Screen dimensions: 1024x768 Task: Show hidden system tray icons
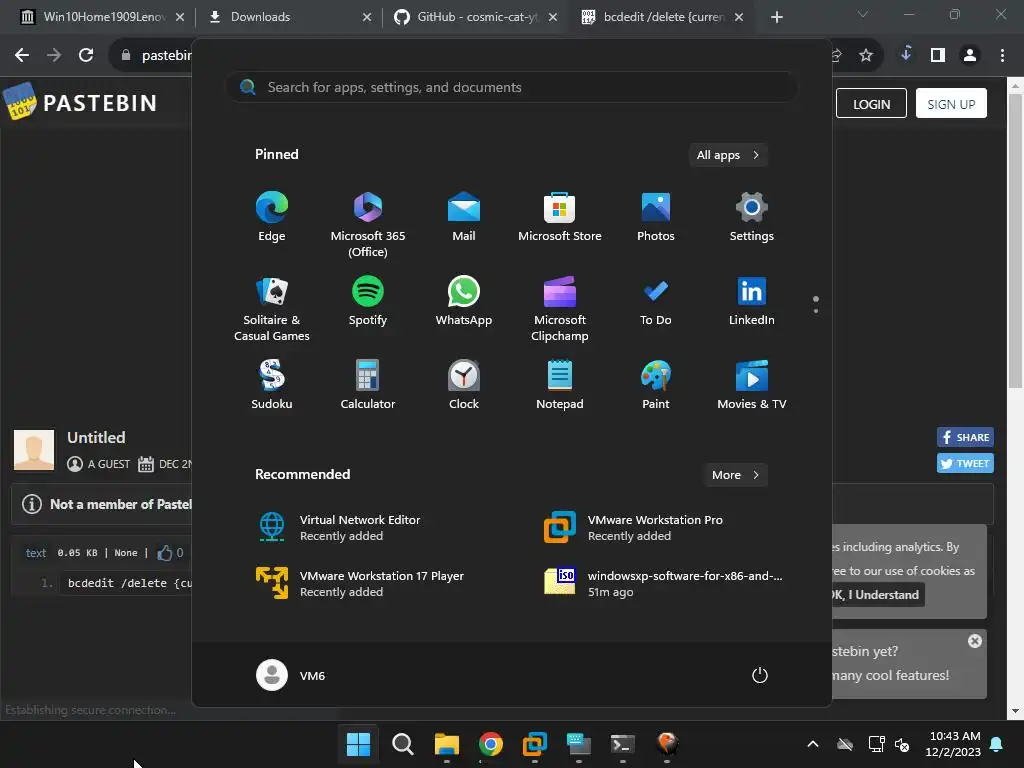[x=812, y=744]
